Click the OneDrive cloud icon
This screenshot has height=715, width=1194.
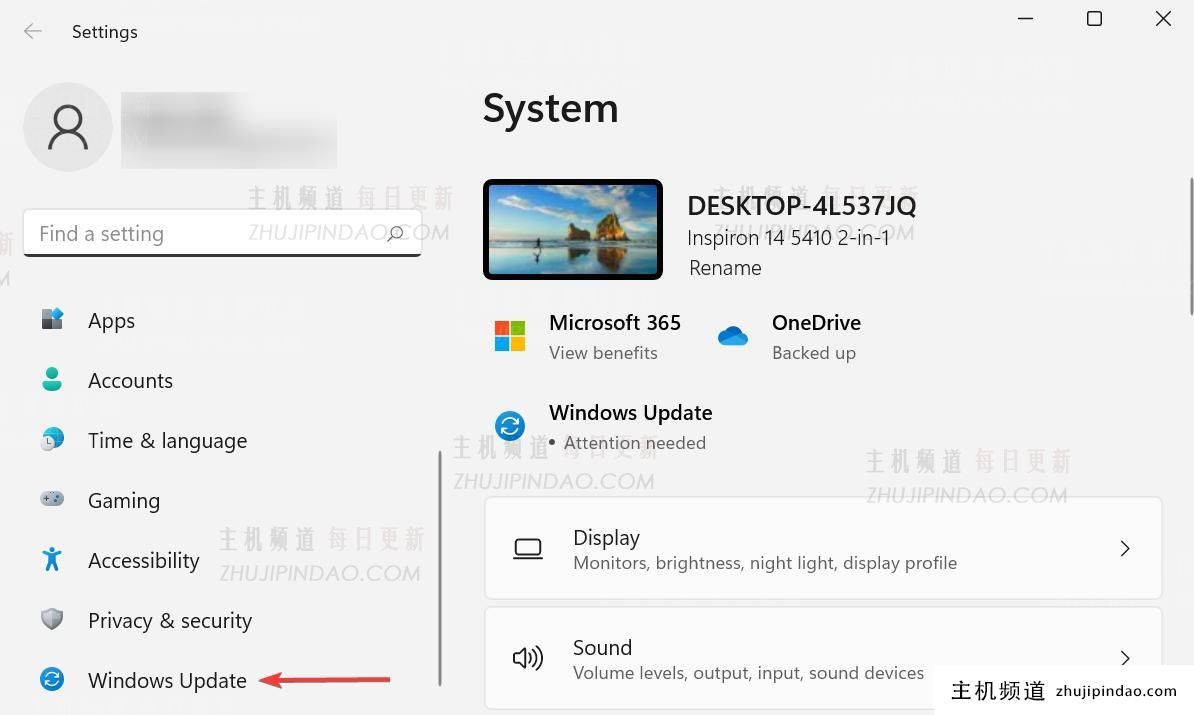point(733,337)
